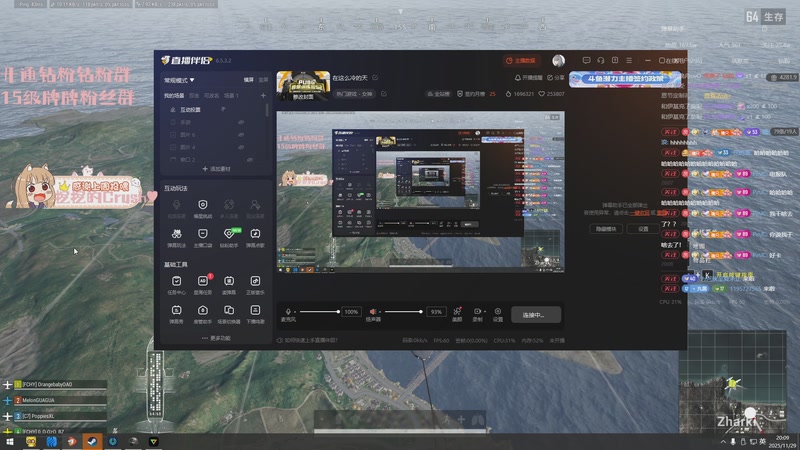This screenshot has height=450, width=800.
Task: Open 如何快速上手直播伴侣 help link
Action: pos(307,340)
